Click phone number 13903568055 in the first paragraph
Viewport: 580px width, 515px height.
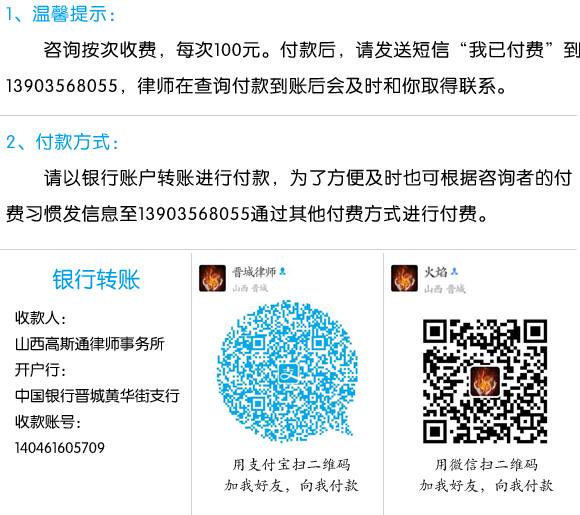(62, 86)
